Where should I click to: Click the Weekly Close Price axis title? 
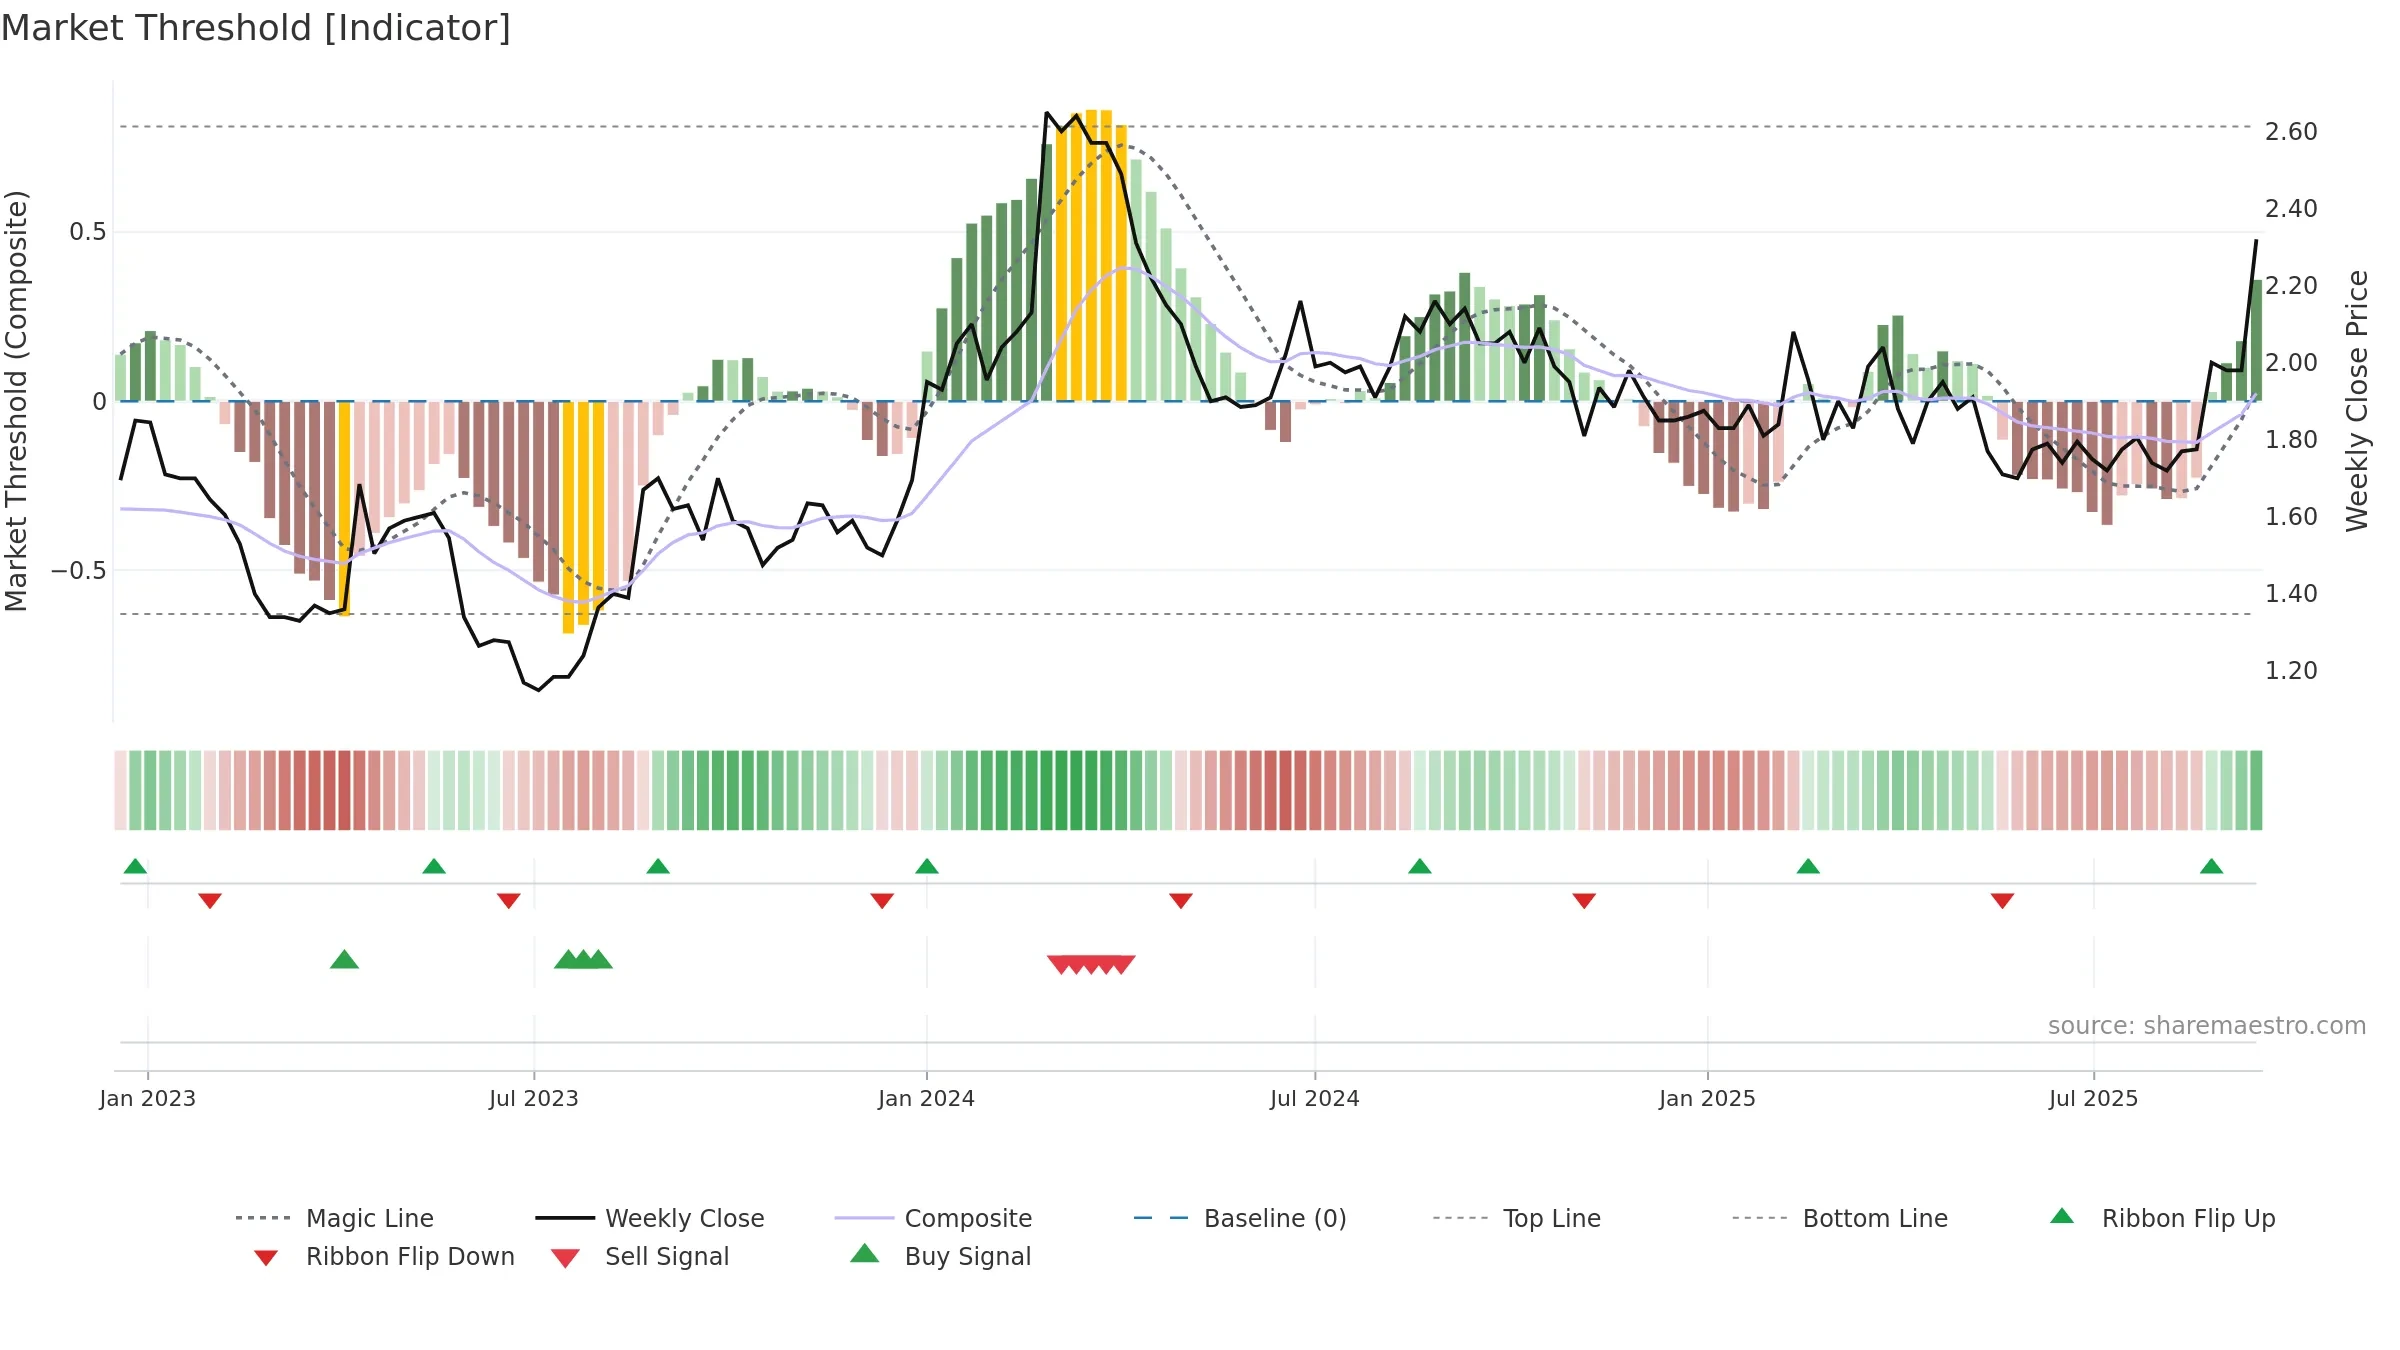(2357, 400)
